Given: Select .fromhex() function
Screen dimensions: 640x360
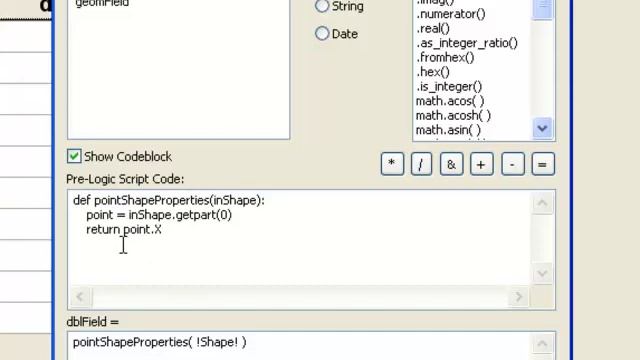Looking at the screenshot, I should tap(445, 58).
